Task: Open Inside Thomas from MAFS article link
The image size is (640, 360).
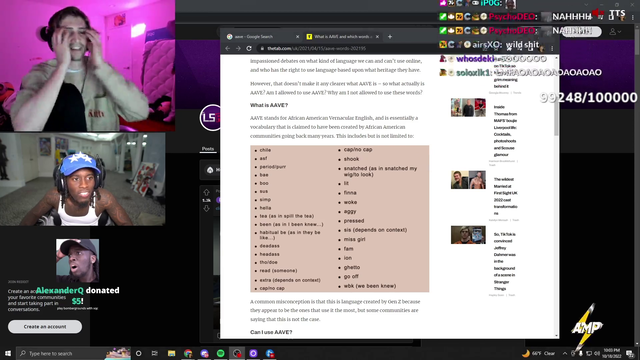Action: tap(505, 131)
